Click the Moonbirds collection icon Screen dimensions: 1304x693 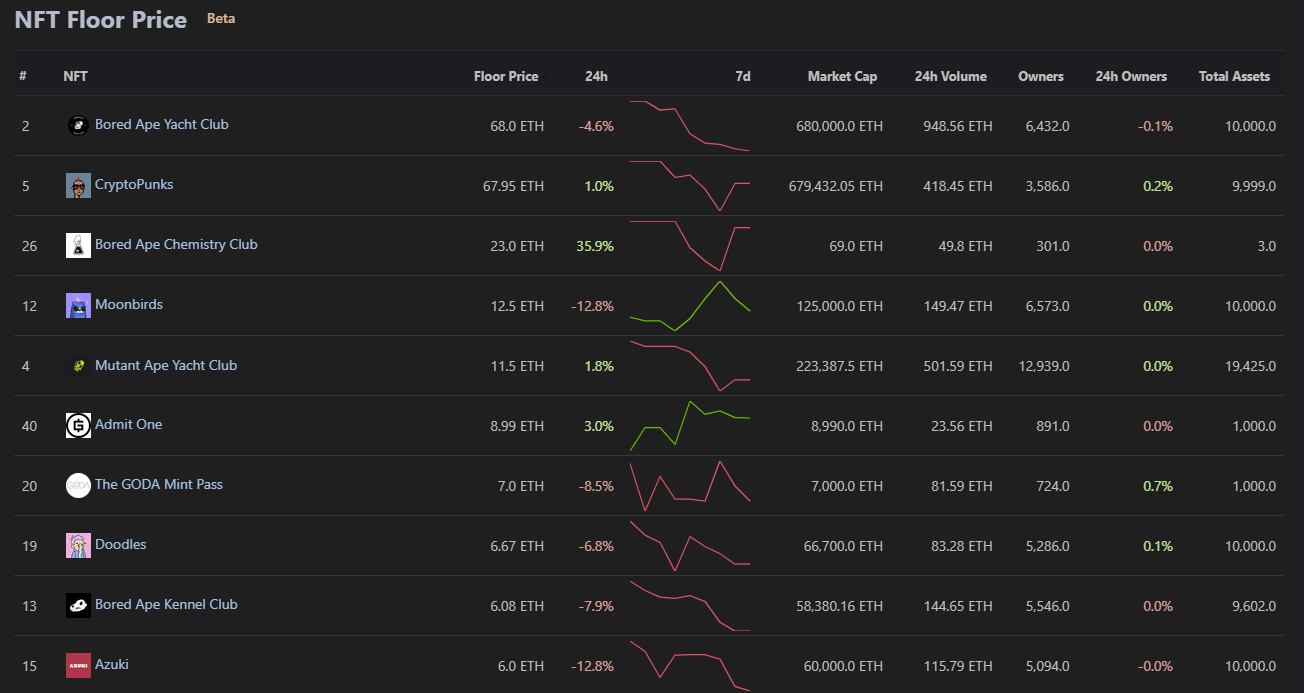tap(78, 305)
